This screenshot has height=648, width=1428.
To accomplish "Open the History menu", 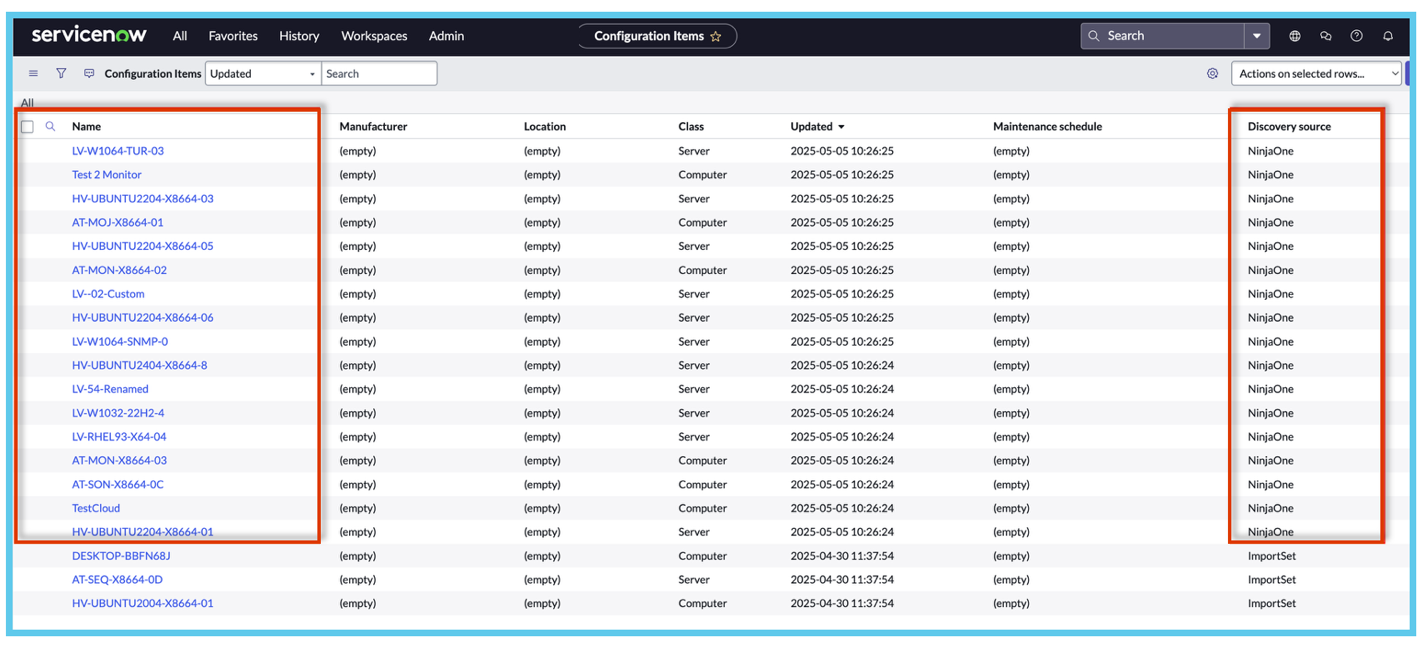I will point(299,36).
